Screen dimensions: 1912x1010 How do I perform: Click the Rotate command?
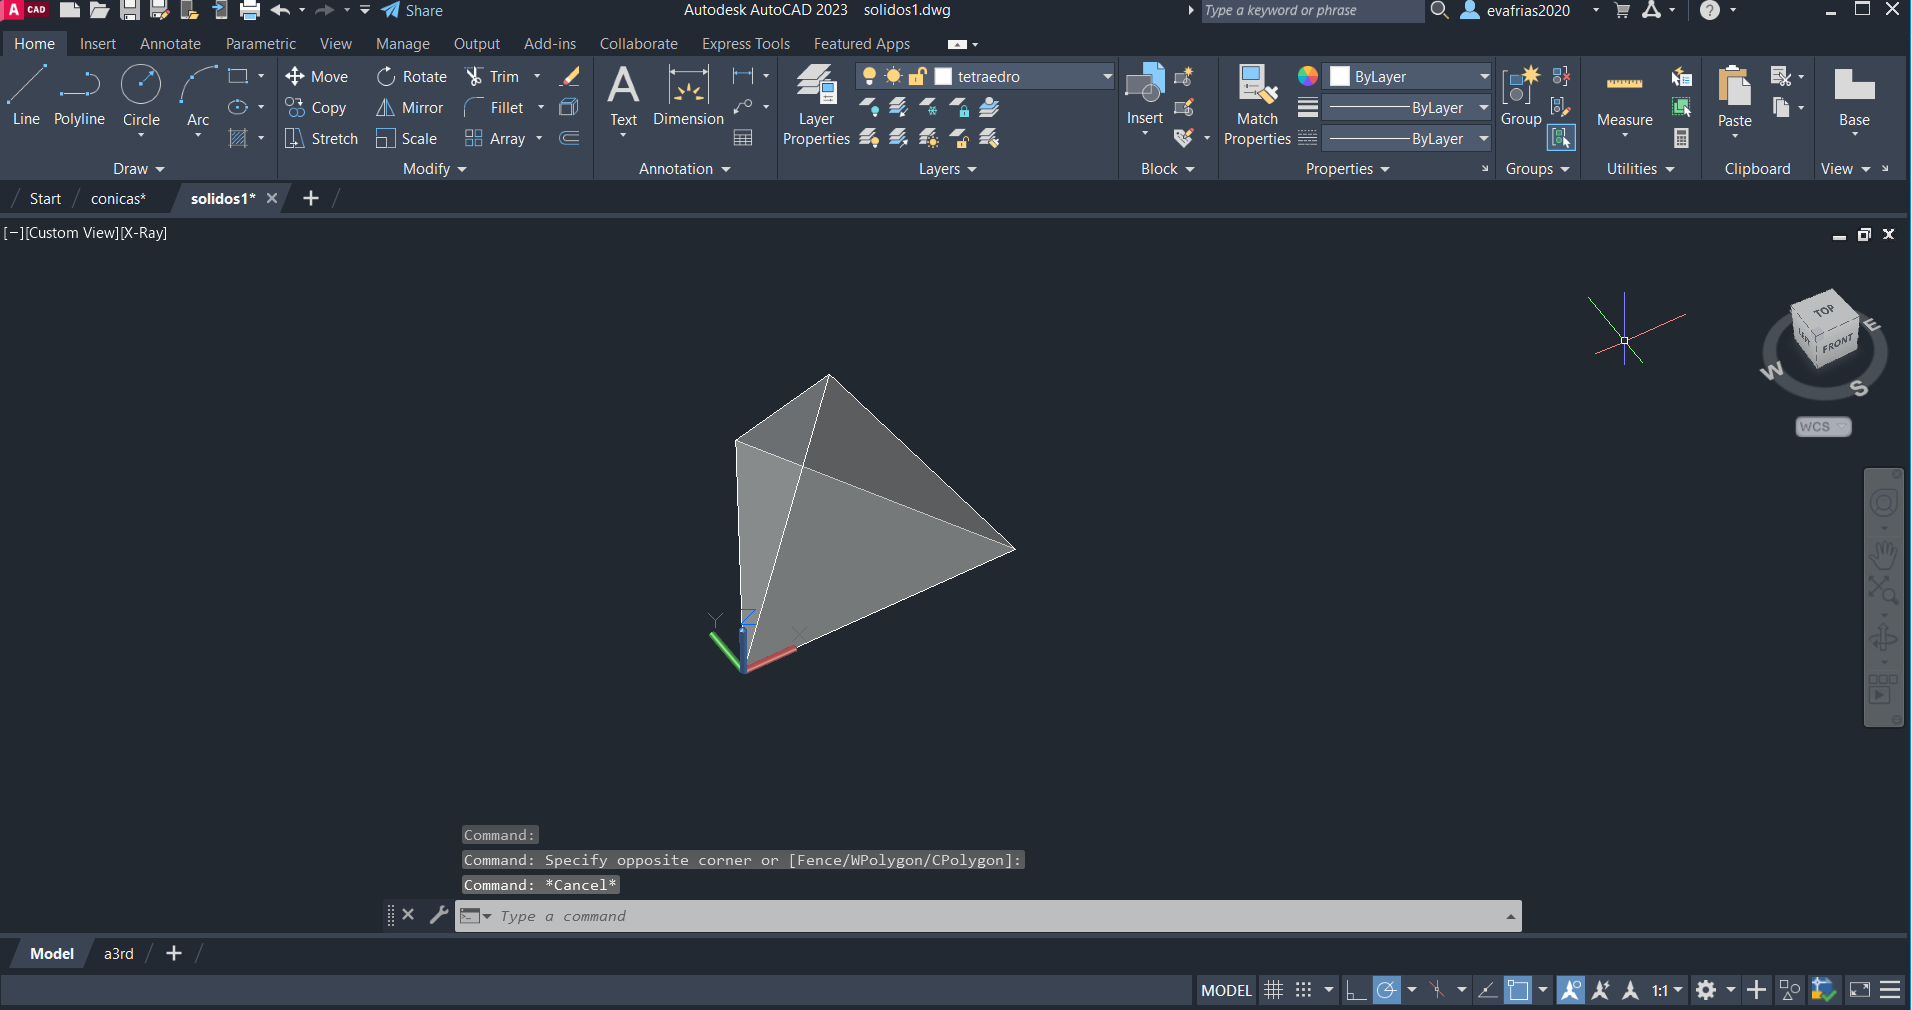point(412,77)
